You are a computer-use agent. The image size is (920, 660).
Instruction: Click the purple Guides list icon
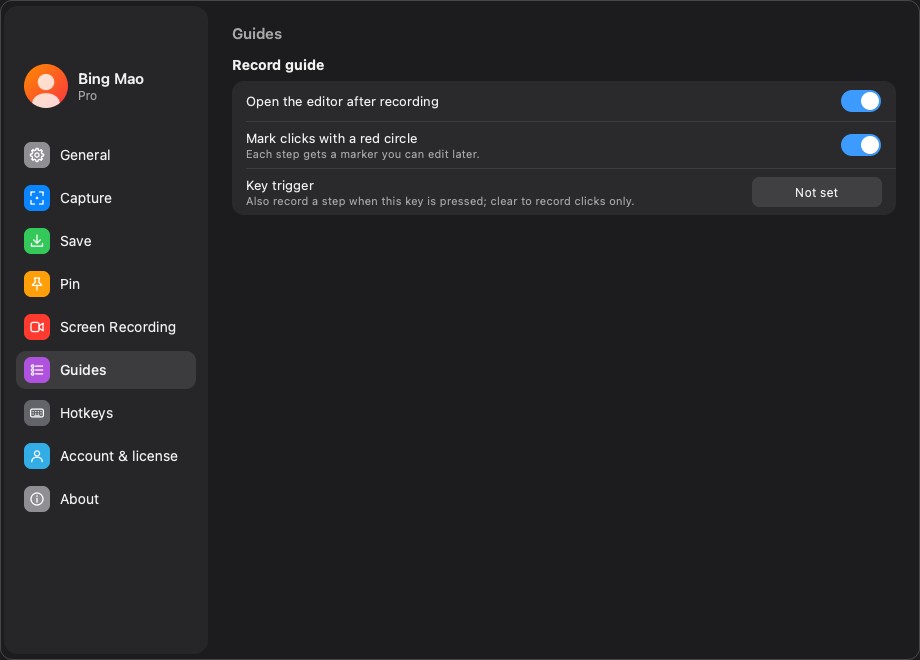tap(37, 370)
